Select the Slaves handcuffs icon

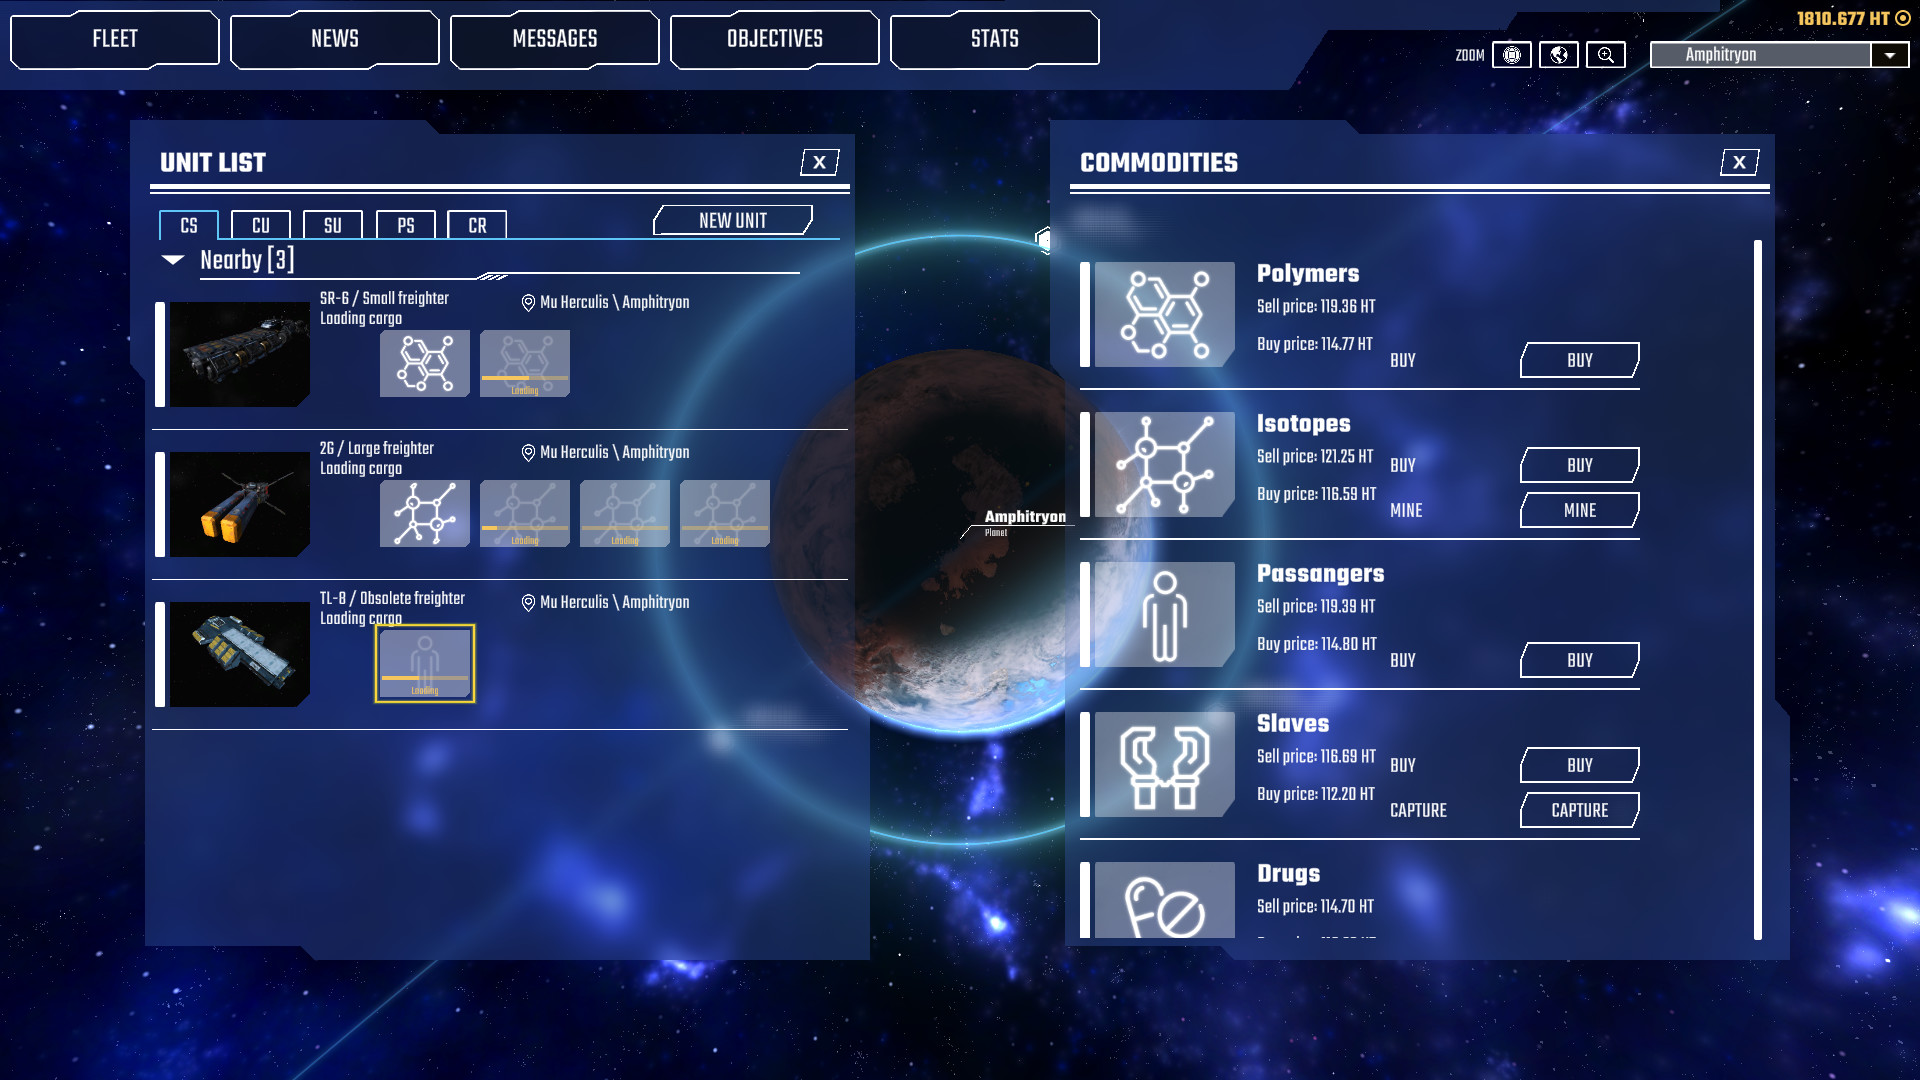pos(1164,764)
